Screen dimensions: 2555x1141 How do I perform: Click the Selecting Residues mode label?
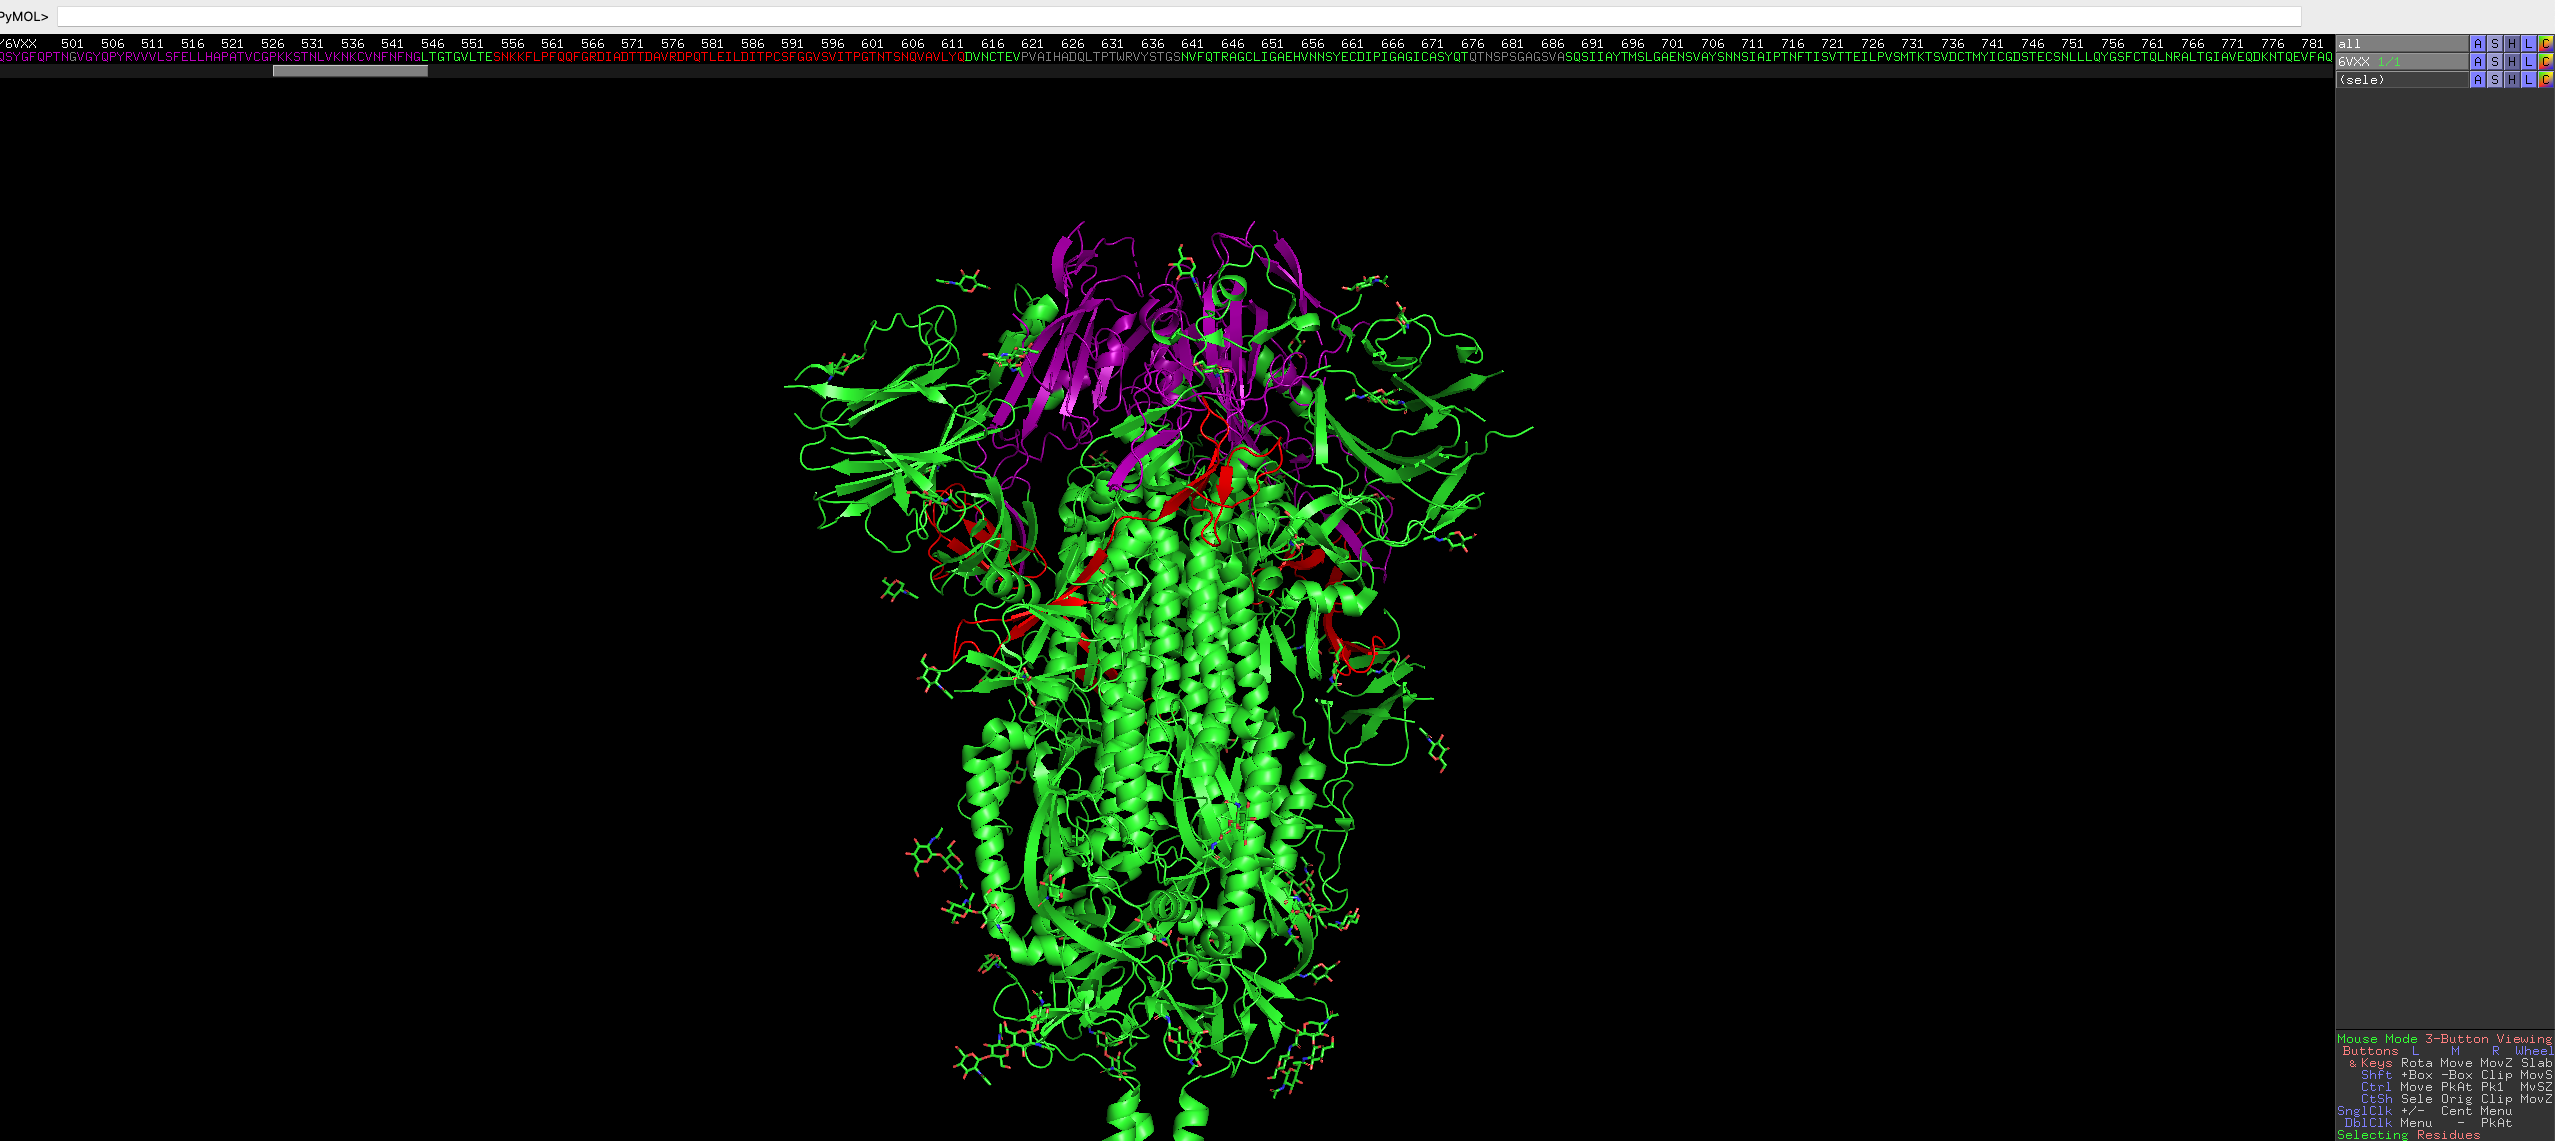2408,1135
